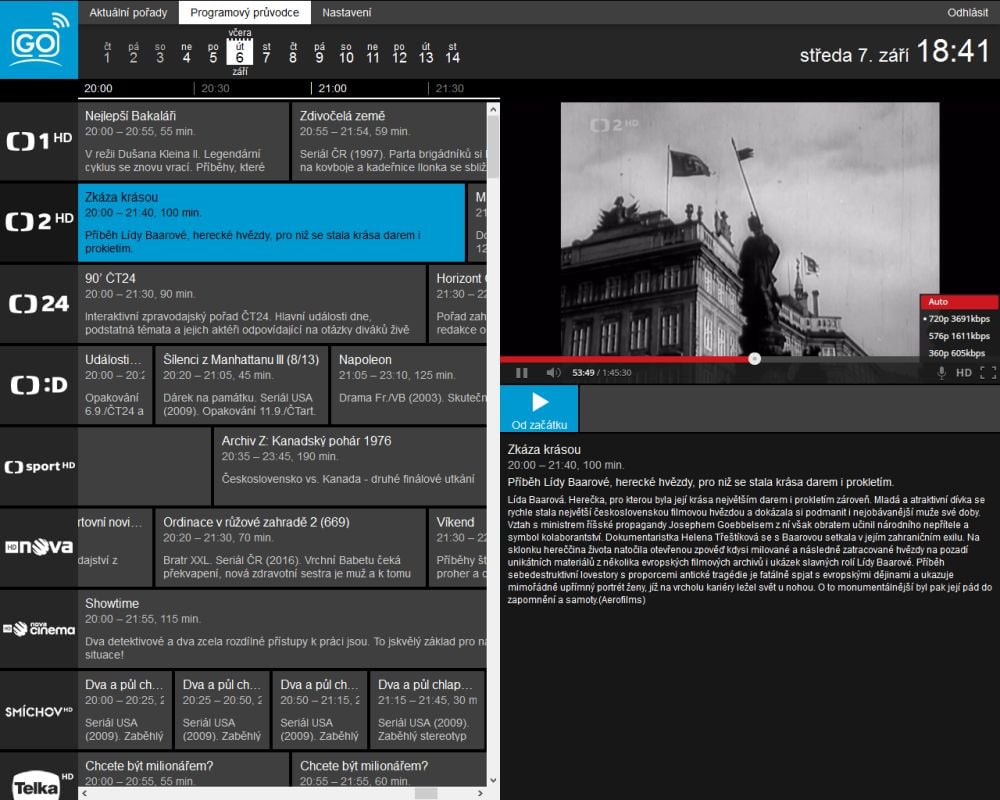Click the video progress slider handle
The height and width of the screenshot is (800, 1000).
tap(754, 358)
